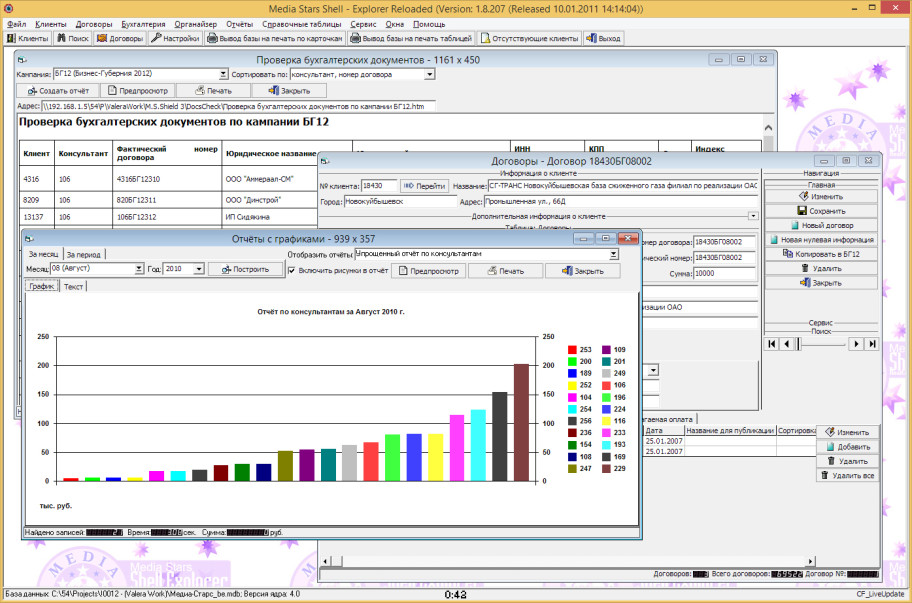Viewport: 912px width, 603px height.
Task: Click Новый договор in navigation panel
Action: (822, 225)
